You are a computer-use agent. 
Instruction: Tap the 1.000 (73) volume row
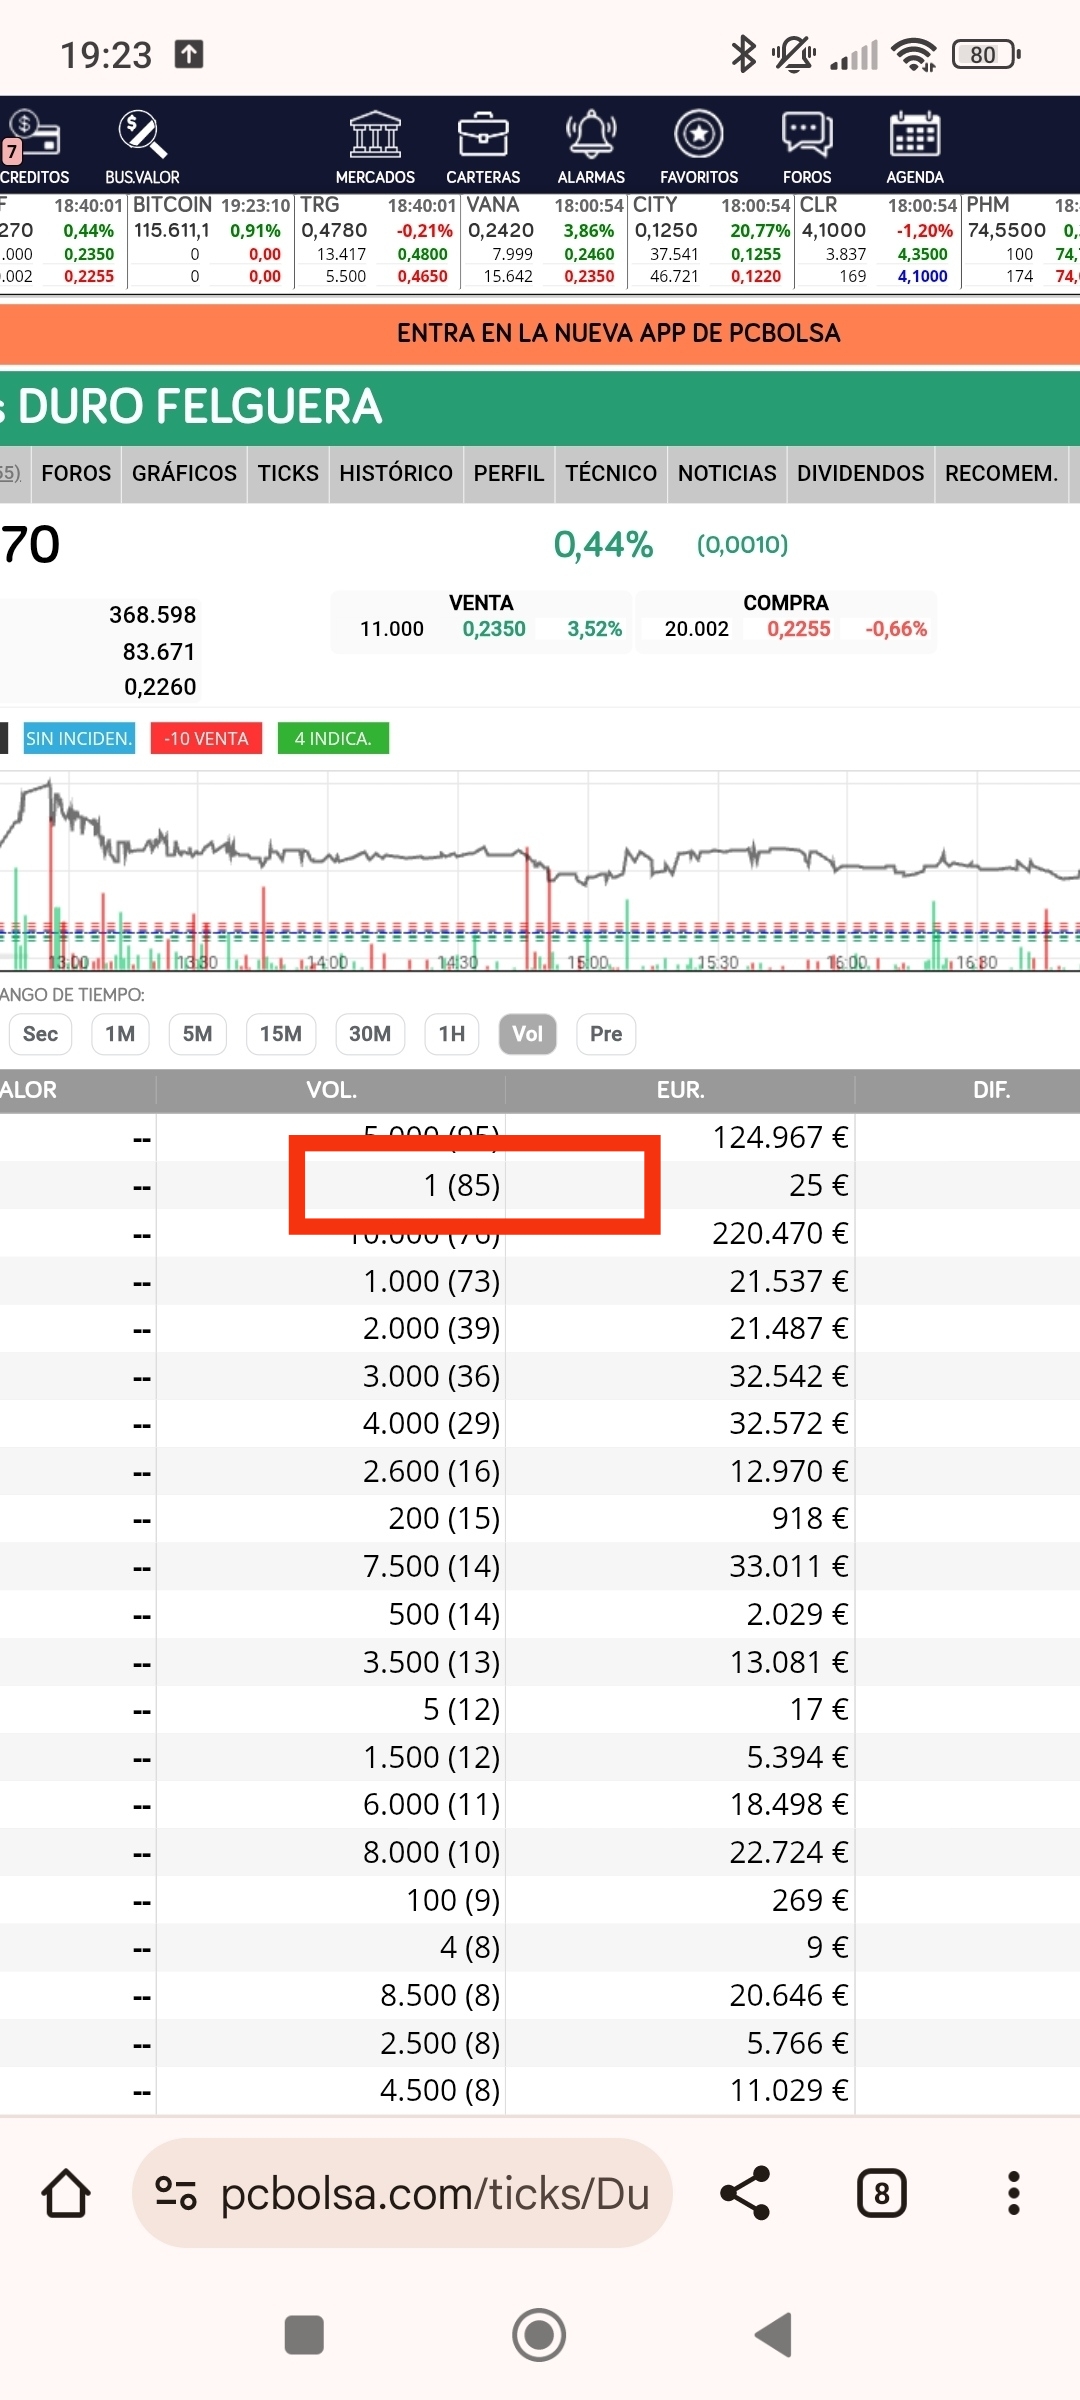431,1281
